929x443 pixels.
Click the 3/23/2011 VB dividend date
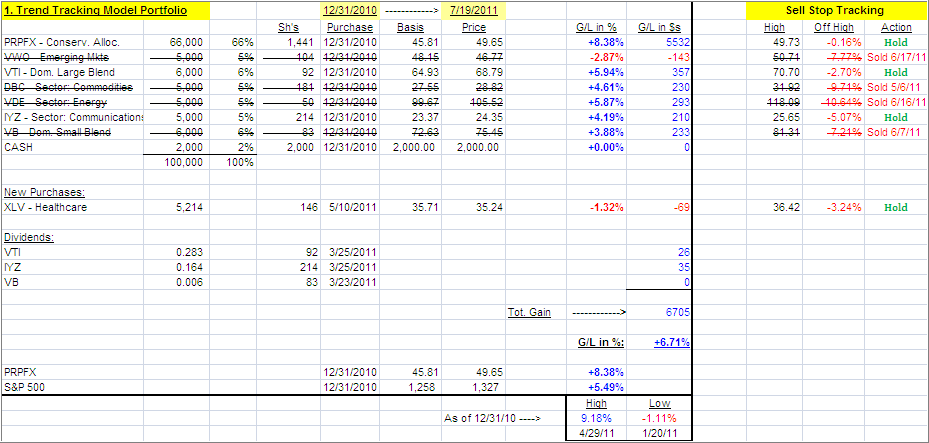[x=355, y=283]
